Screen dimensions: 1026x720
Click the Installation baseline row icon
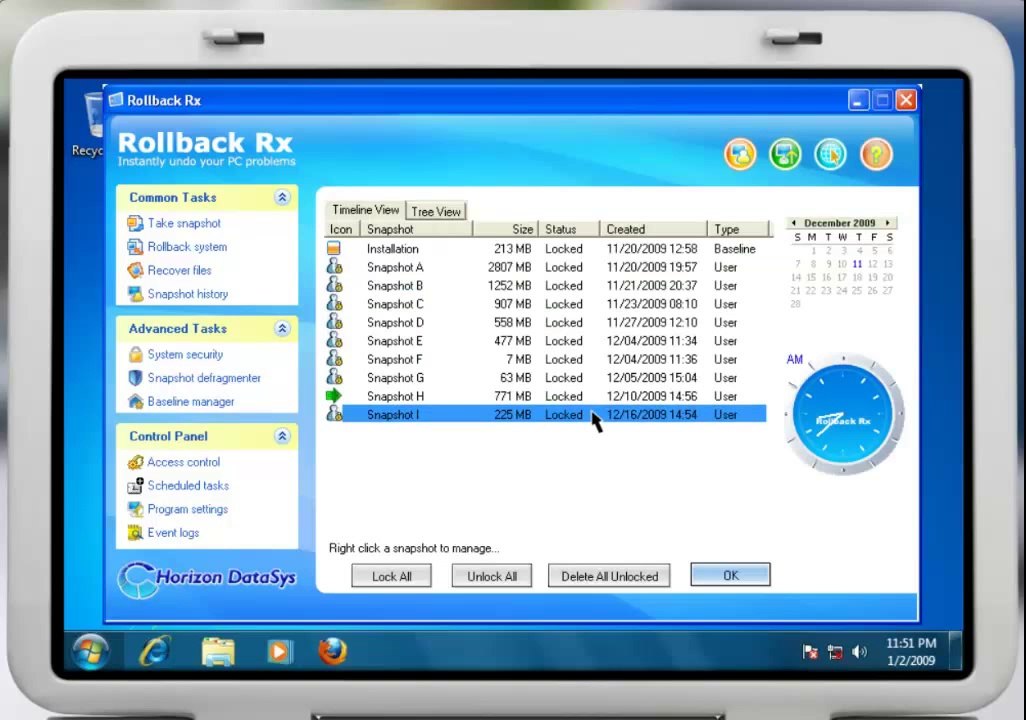[x=334, y=248]
